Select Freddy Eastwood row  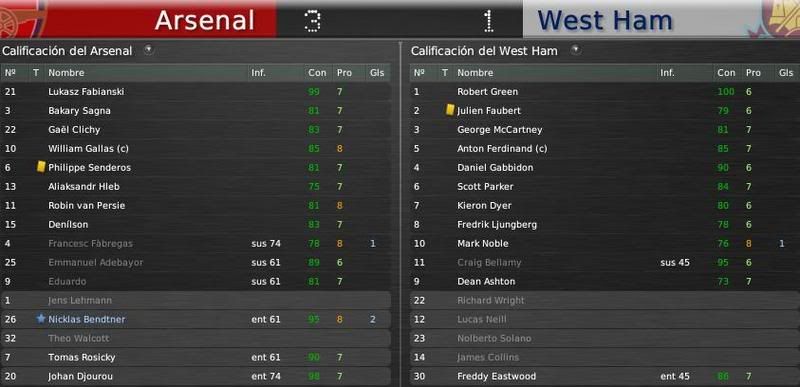(605, 376)
